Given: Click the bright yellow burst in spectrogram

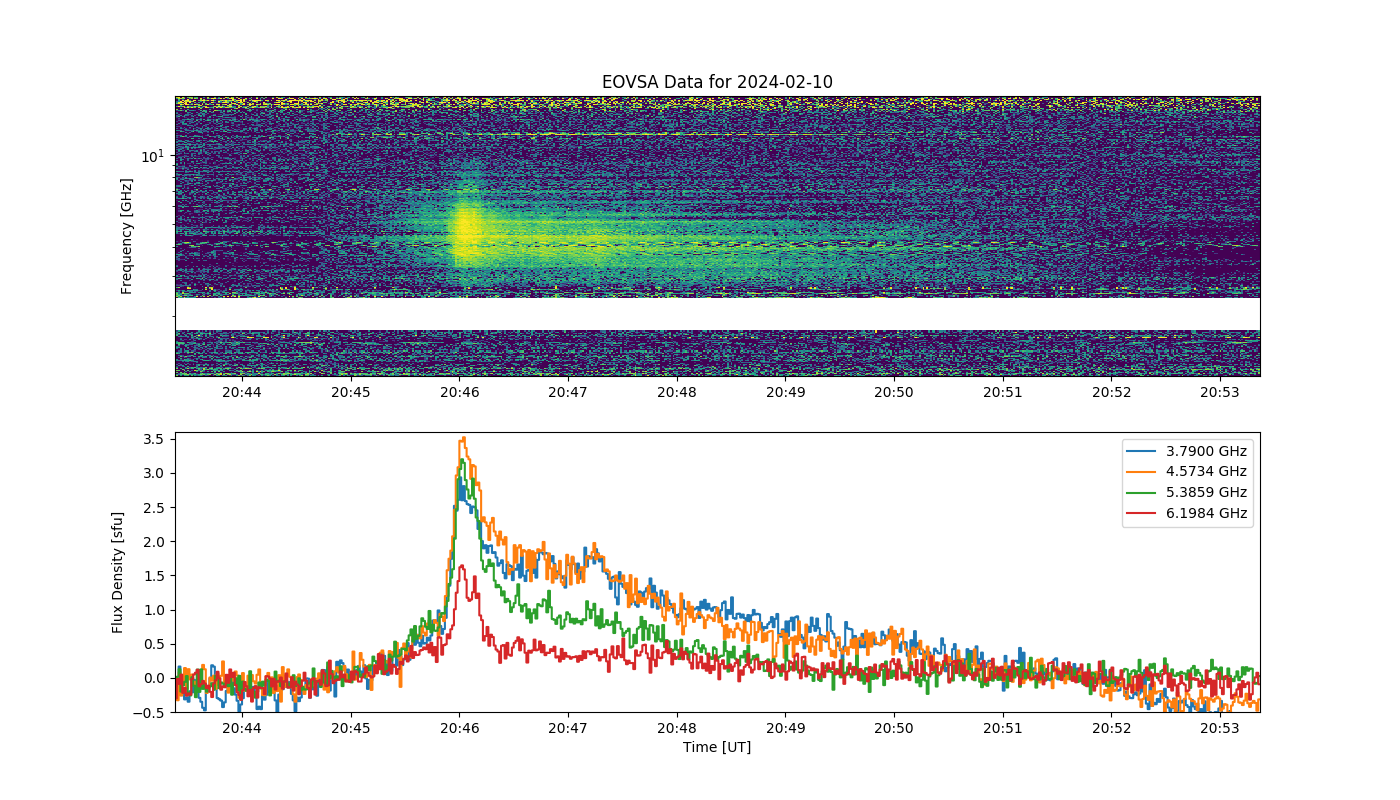Looking at the screenshot, I should (465, 232).
